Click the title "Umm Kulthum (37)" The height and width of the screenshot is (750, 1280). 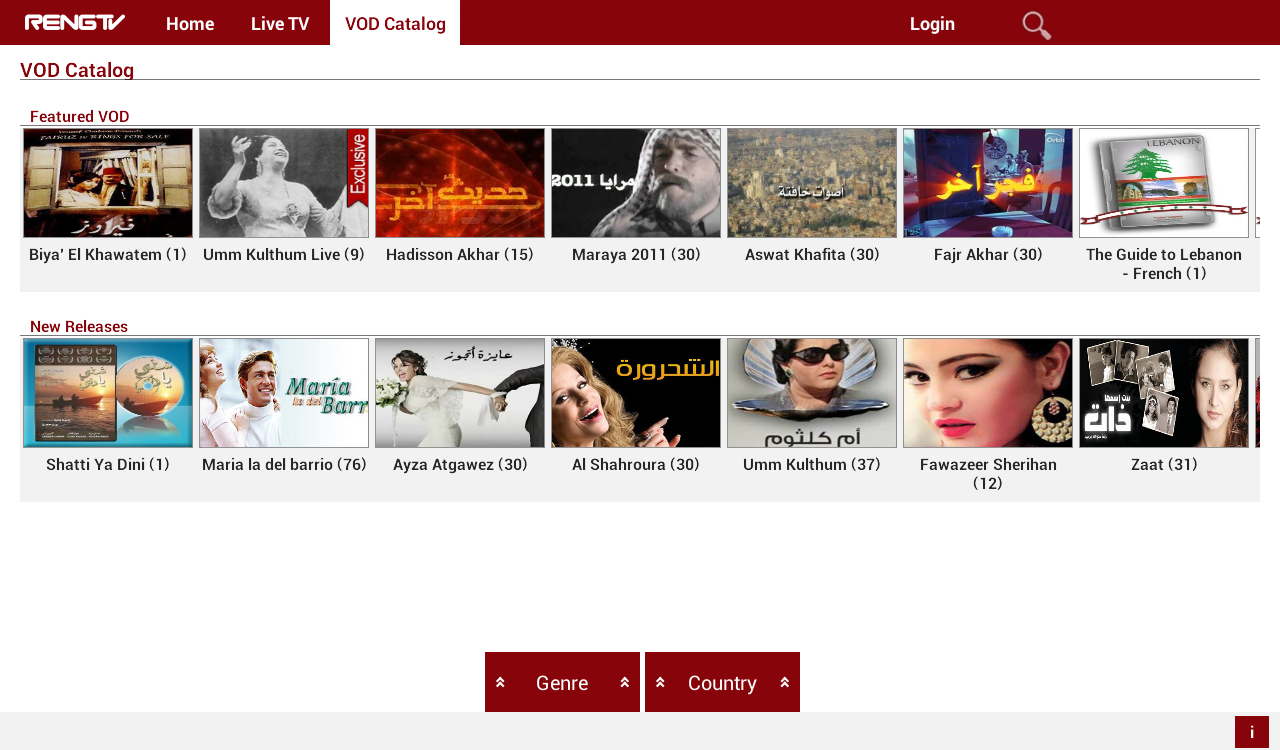coord(812,465)
